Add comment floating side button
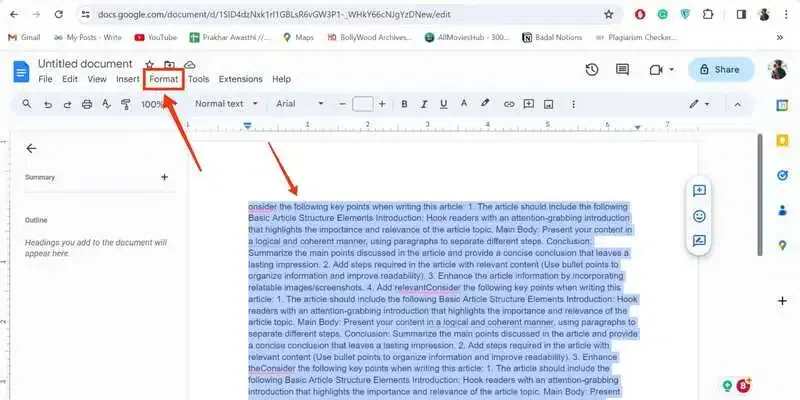This screenshot has height=400, width=800. coord(699,191)
